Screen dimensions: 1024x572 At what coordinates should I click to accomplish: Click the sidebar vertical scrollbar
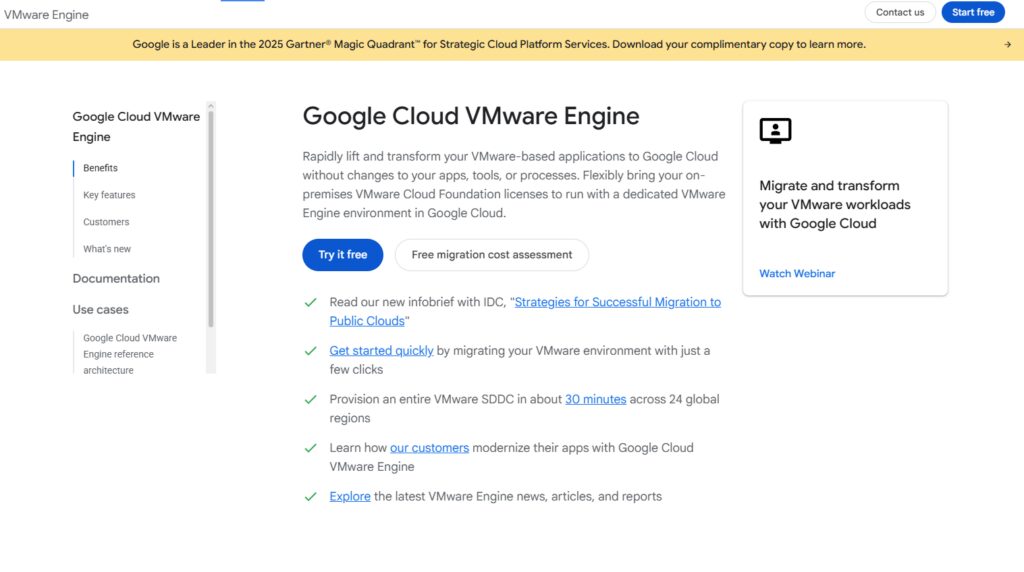coord(211,219)
